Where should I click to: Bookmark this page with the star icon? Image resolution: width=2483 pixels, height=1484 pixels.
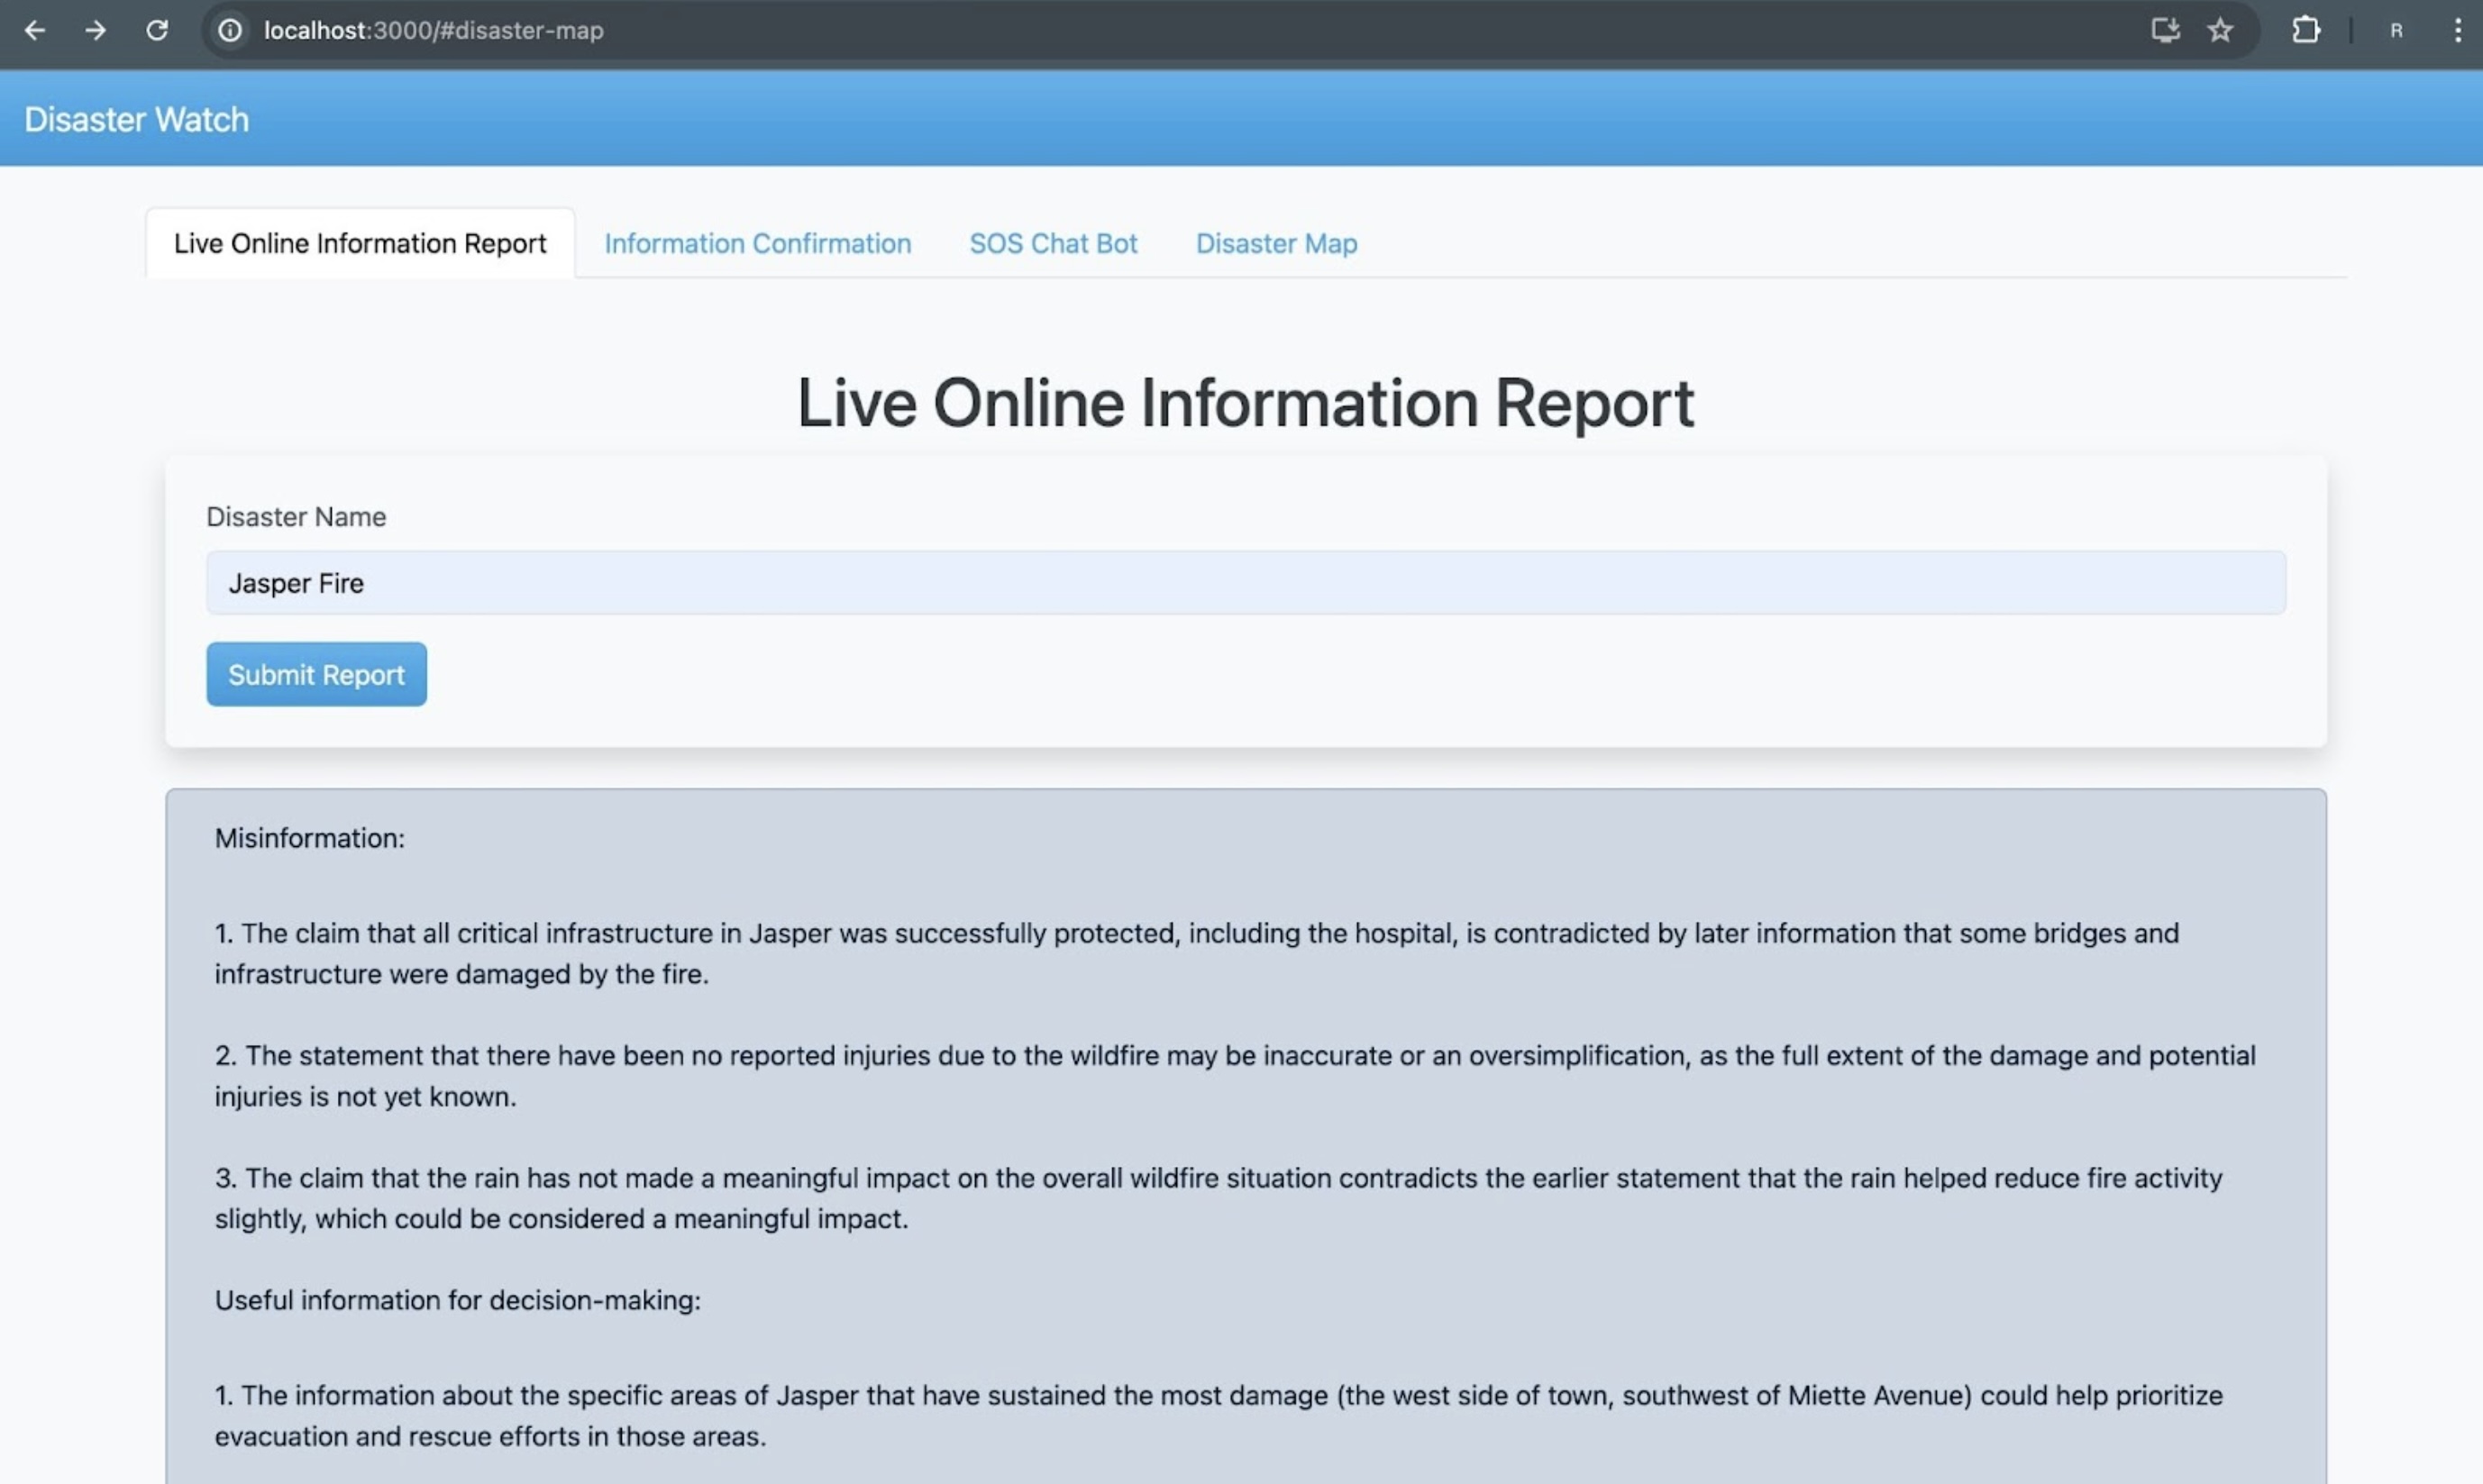(x=2220, y=30)
